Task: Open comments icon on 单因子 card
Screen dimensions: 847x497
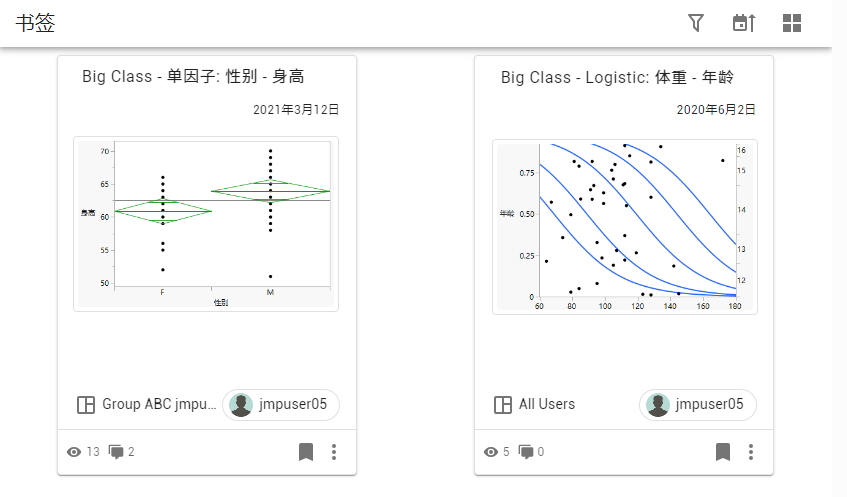Action: pyautogui.click(x=117, y=452)
